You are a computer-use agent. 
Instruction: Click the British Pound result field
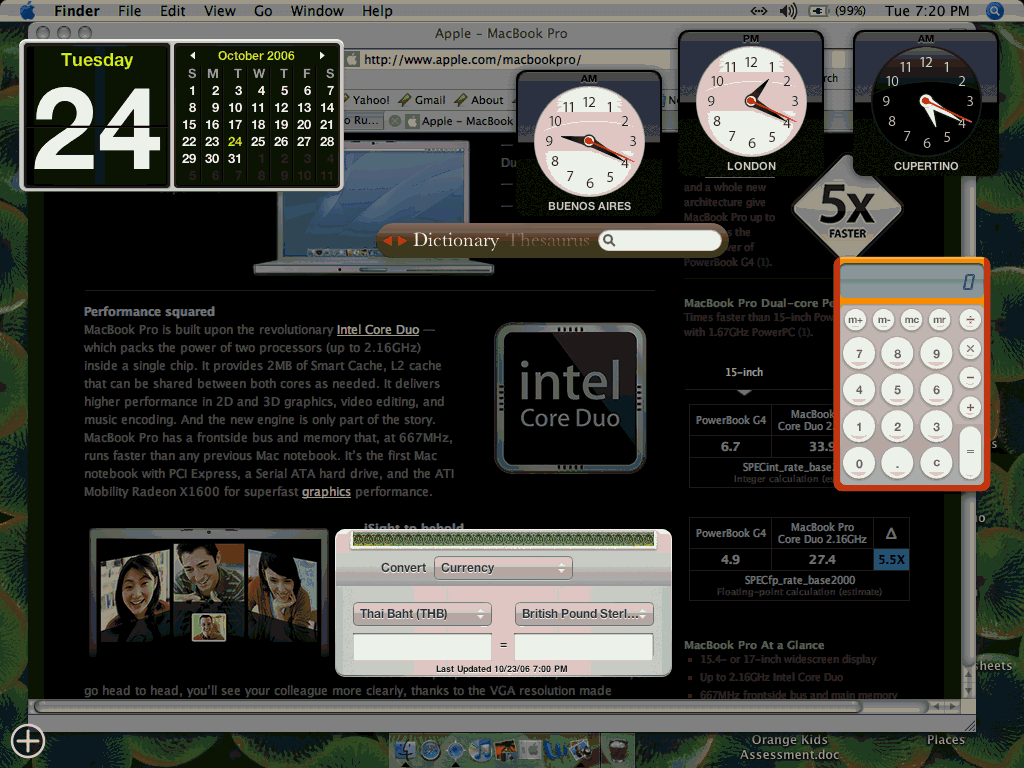click(584, 646)
